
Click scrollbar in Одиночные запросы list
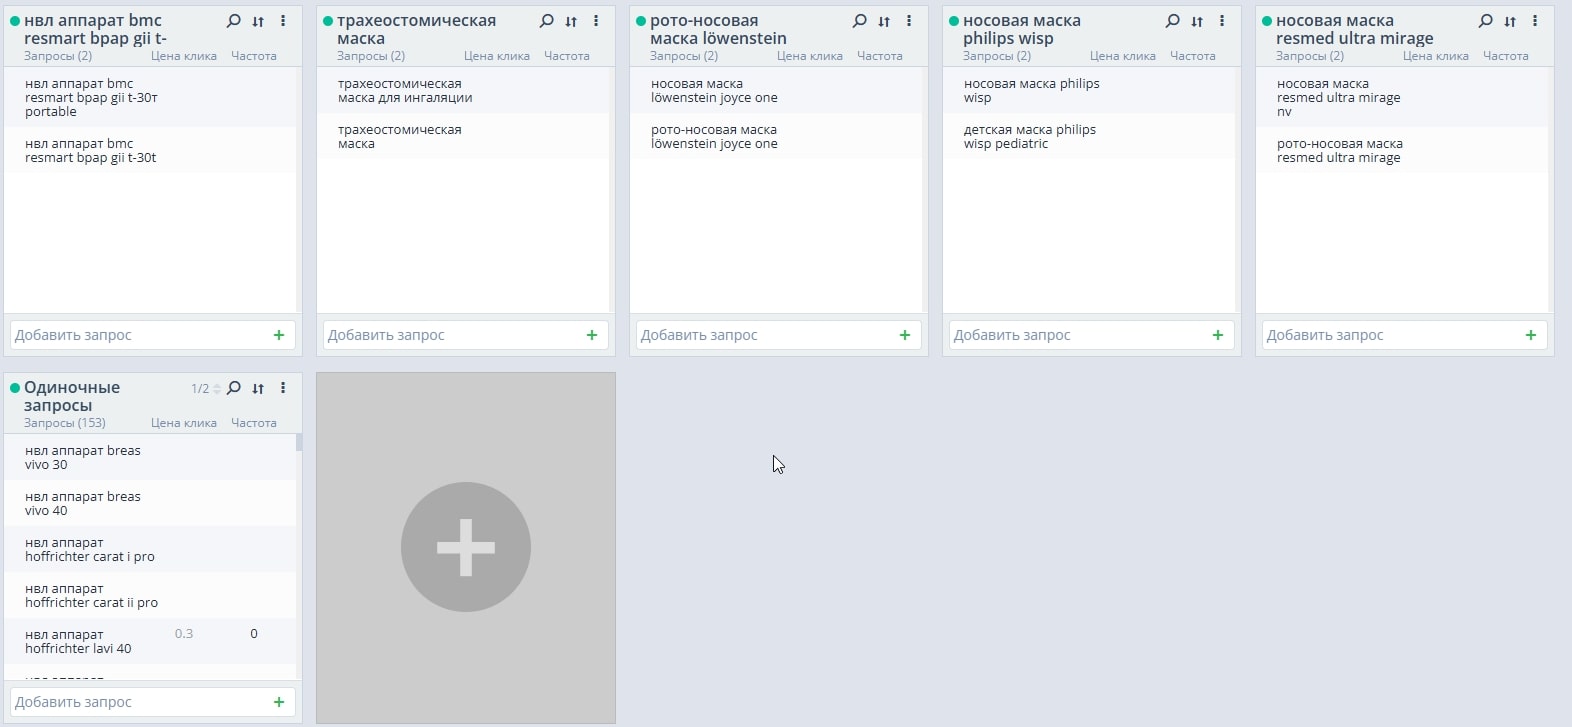299,443
